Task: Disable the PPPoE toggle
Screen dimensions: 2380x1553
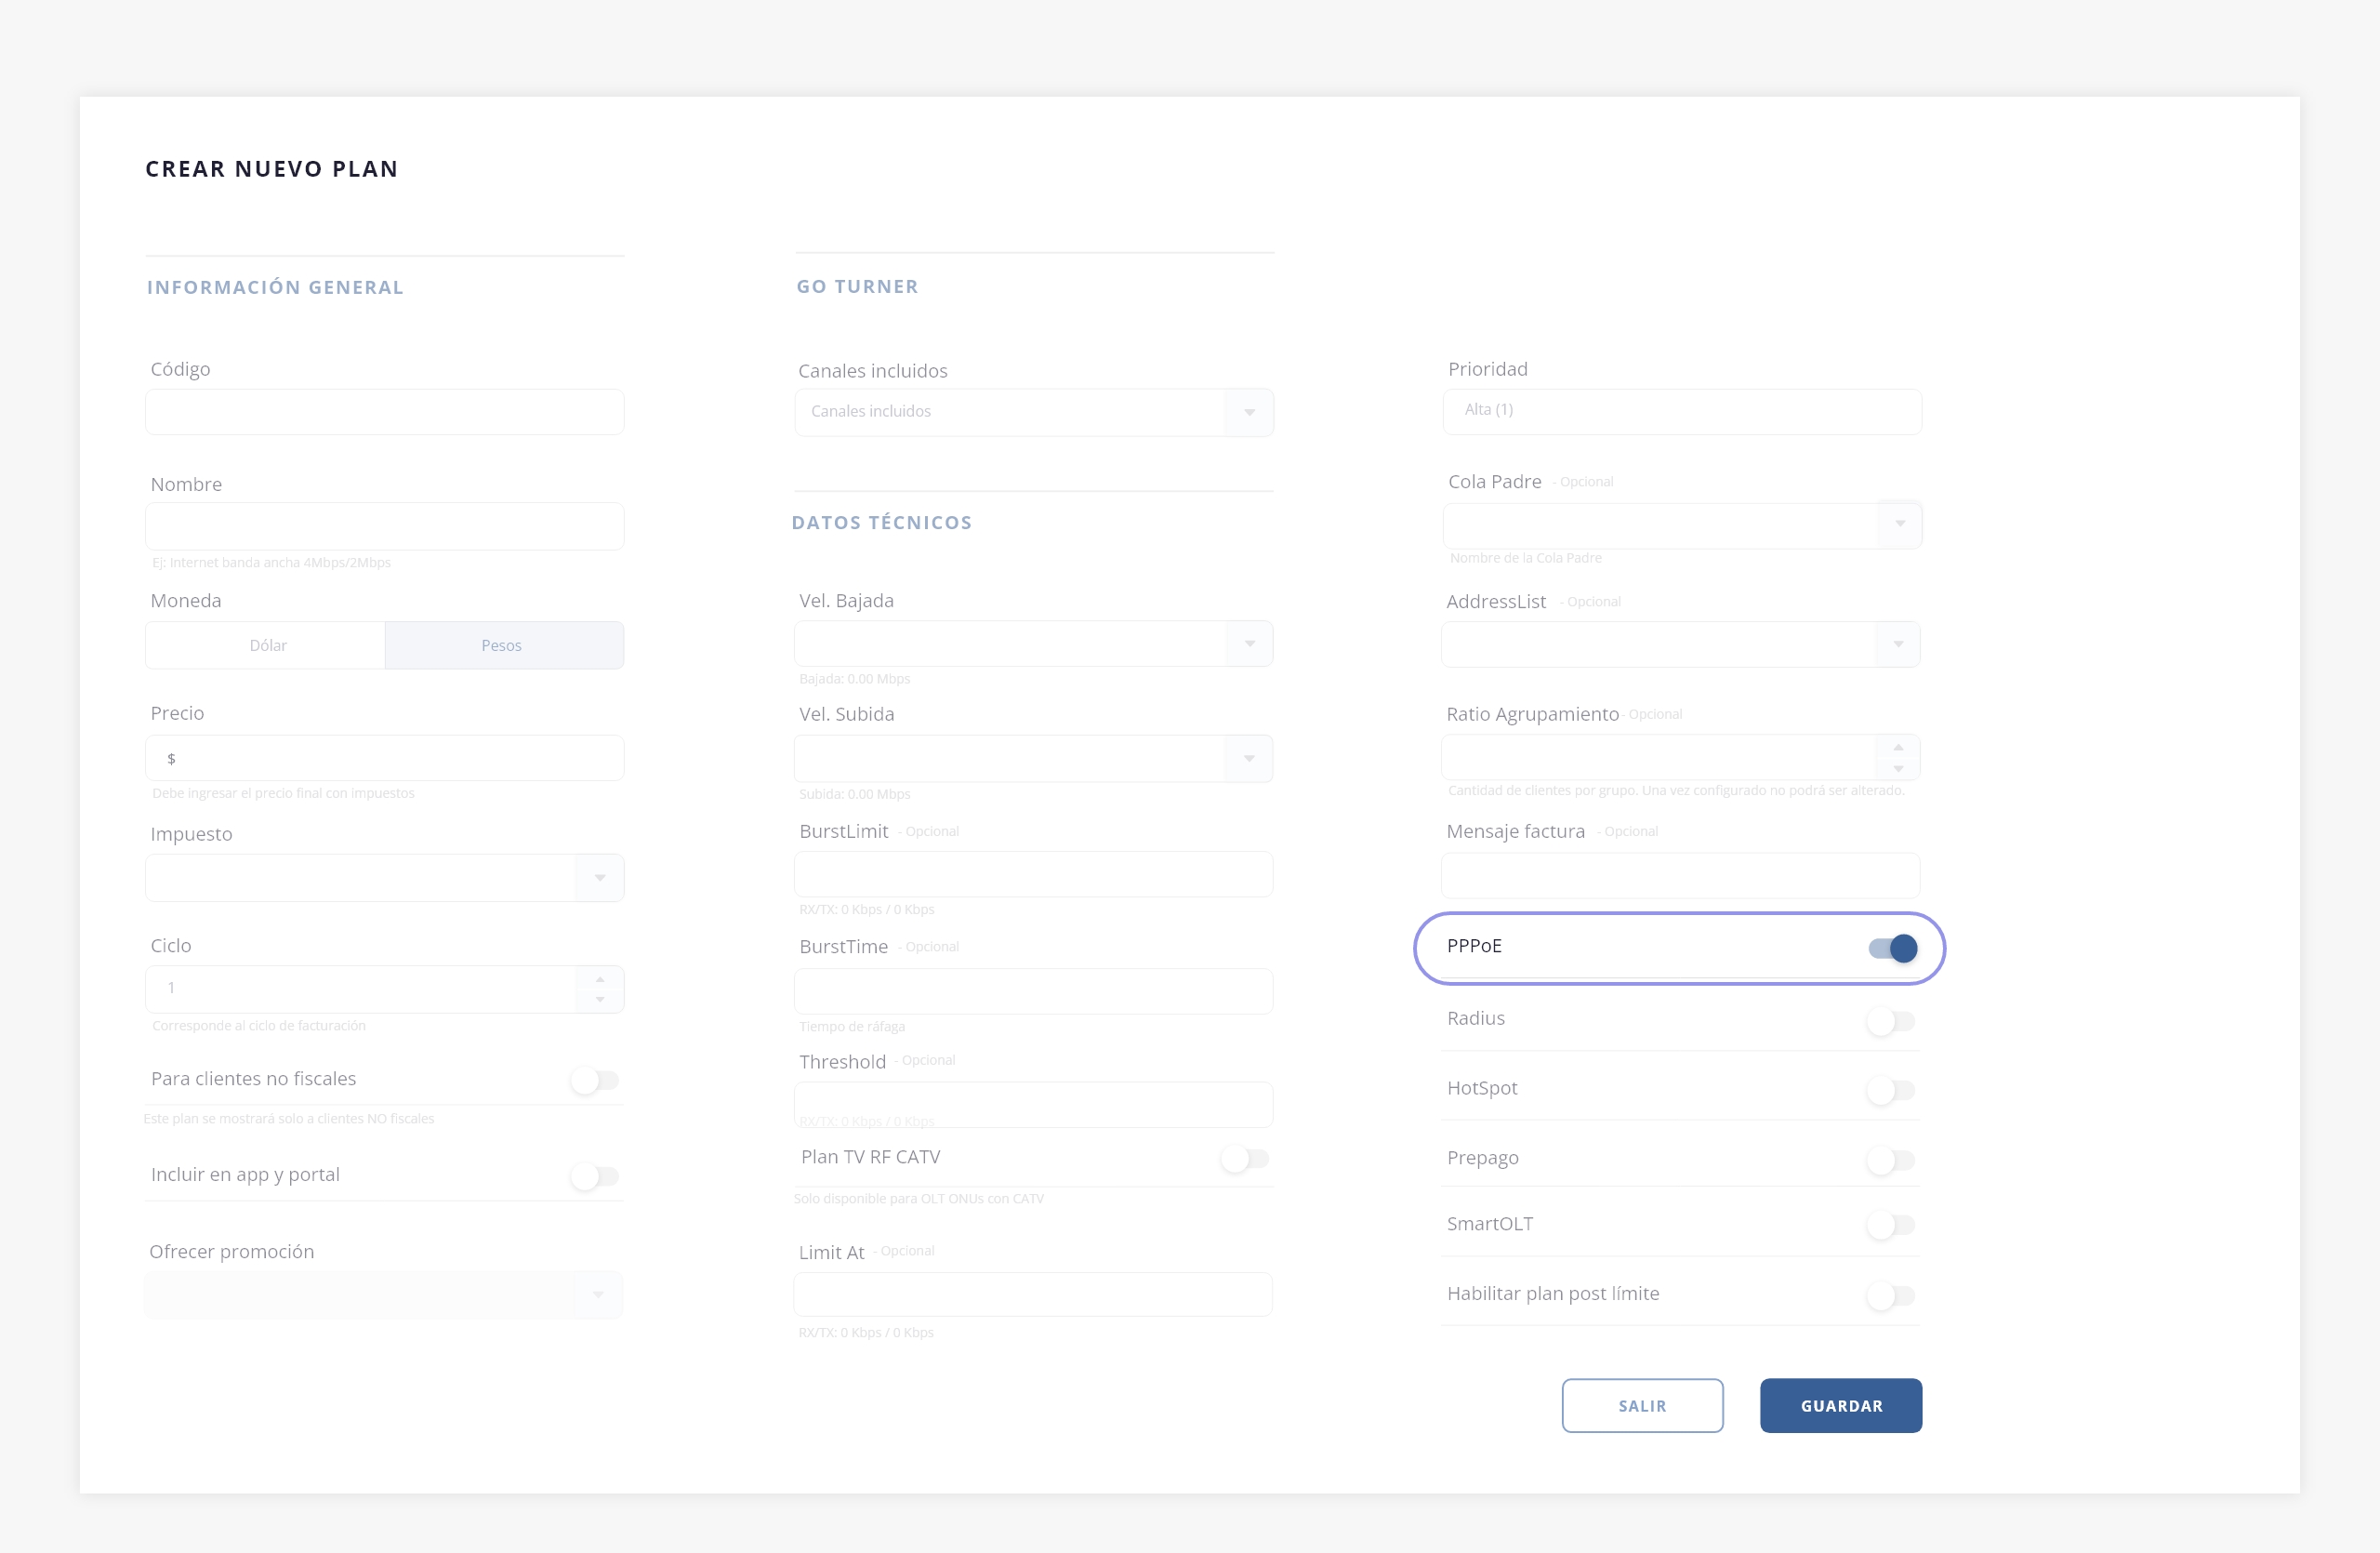Action: pyautogui.click(x=1892, y=948)
